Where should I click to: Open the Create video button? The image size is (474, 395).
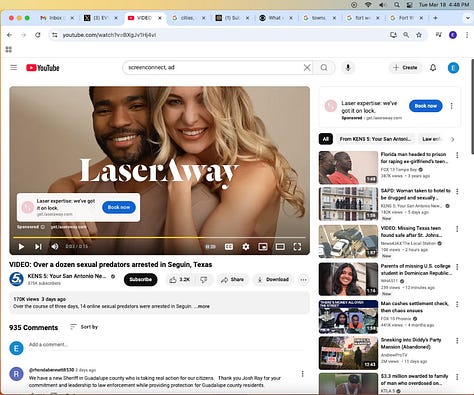[405, 68]
